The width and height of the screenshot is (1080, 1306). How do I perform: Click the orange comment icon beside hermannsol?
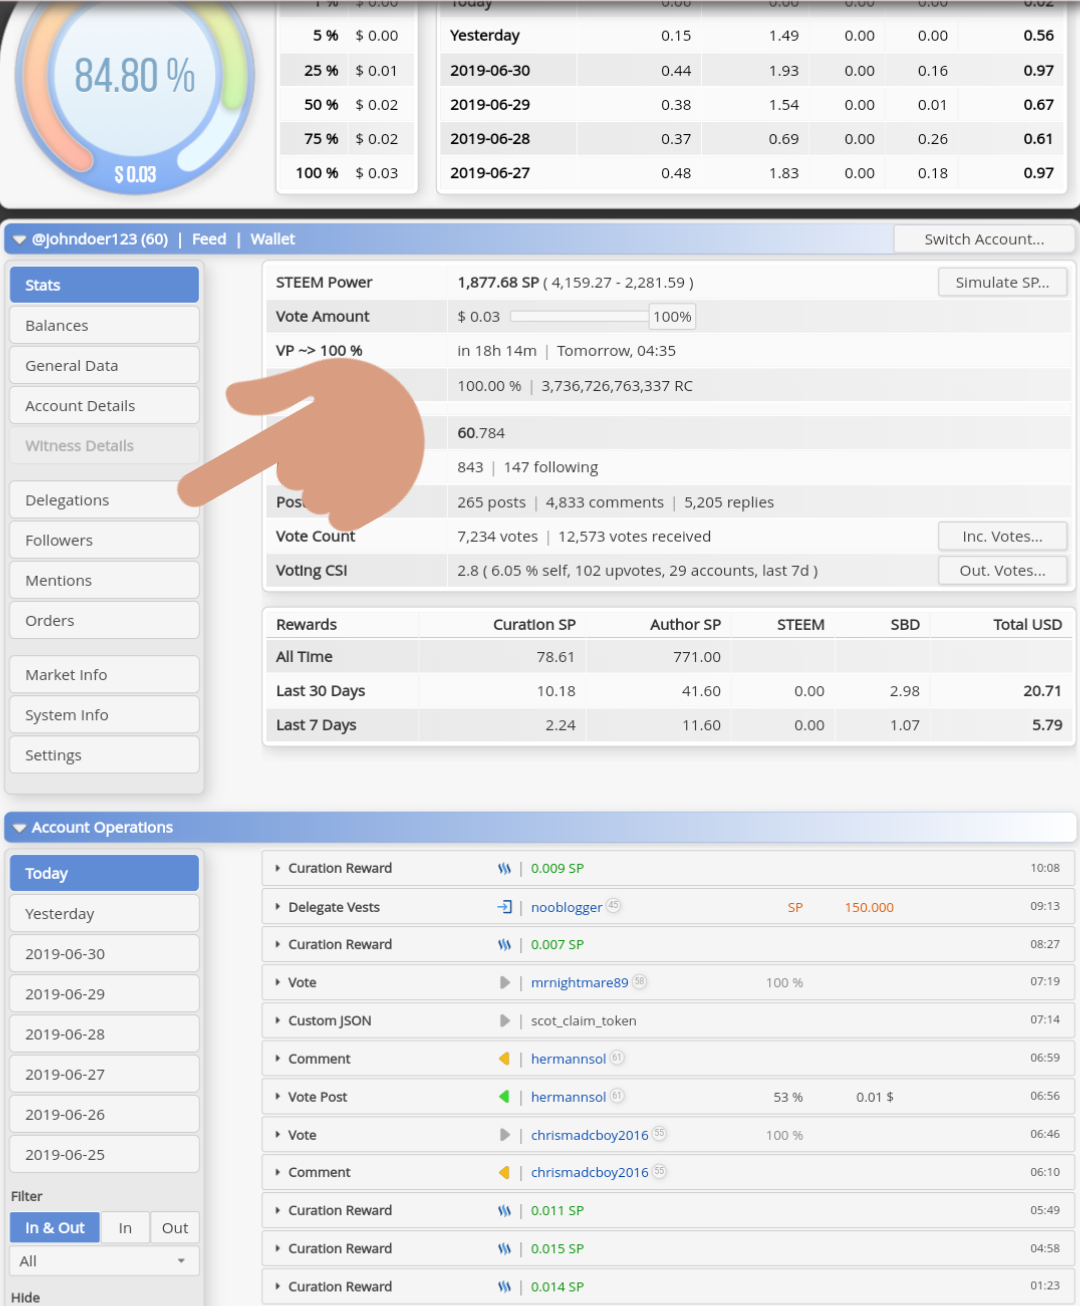coord(504,1059)
